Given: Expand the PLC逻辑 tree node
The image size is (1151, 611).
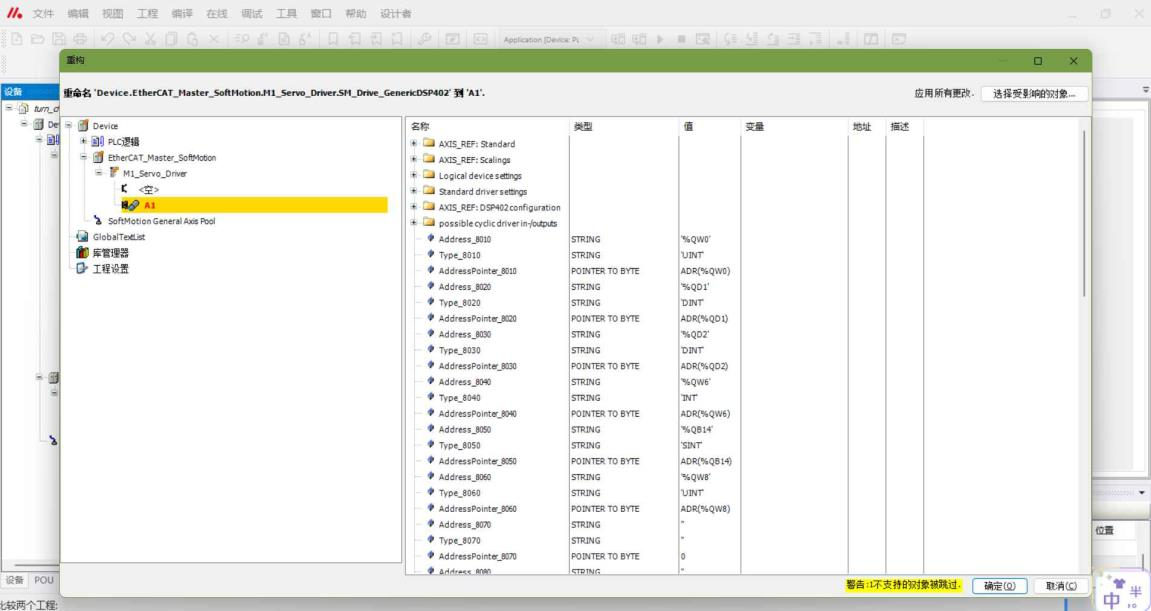Looking at the screenshot, I should coord(86,142).
